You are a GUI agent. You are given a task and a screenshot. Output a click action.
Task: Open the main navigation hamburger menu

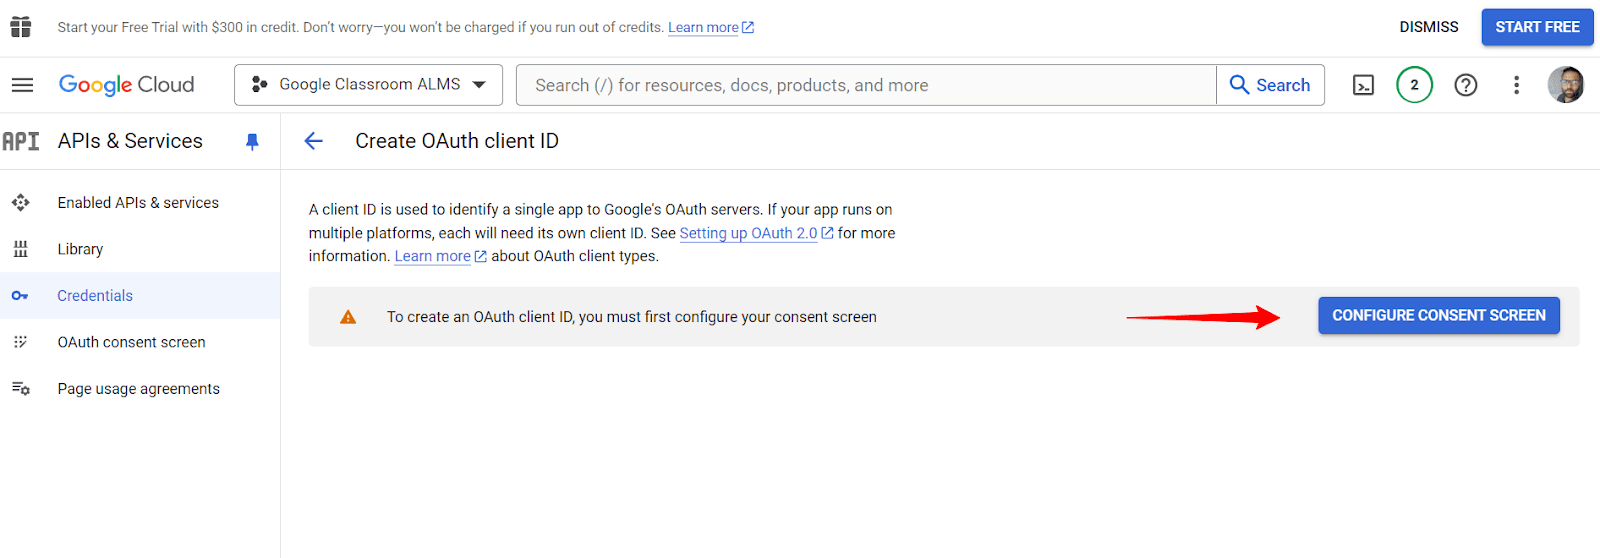22,85
